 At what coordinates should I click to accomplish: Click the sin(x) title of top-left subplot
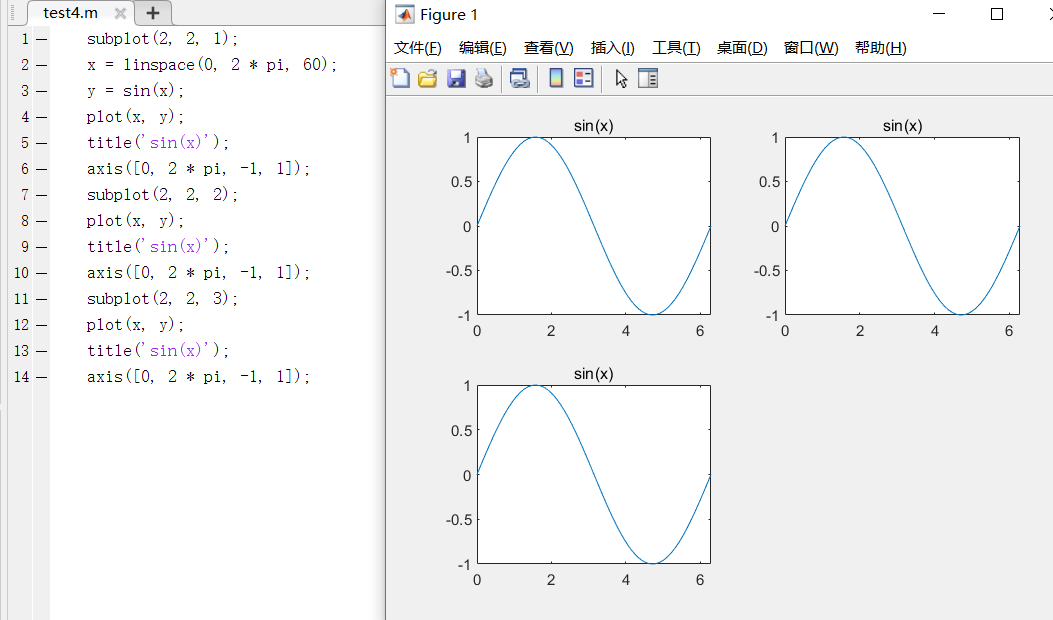(594, 126)
